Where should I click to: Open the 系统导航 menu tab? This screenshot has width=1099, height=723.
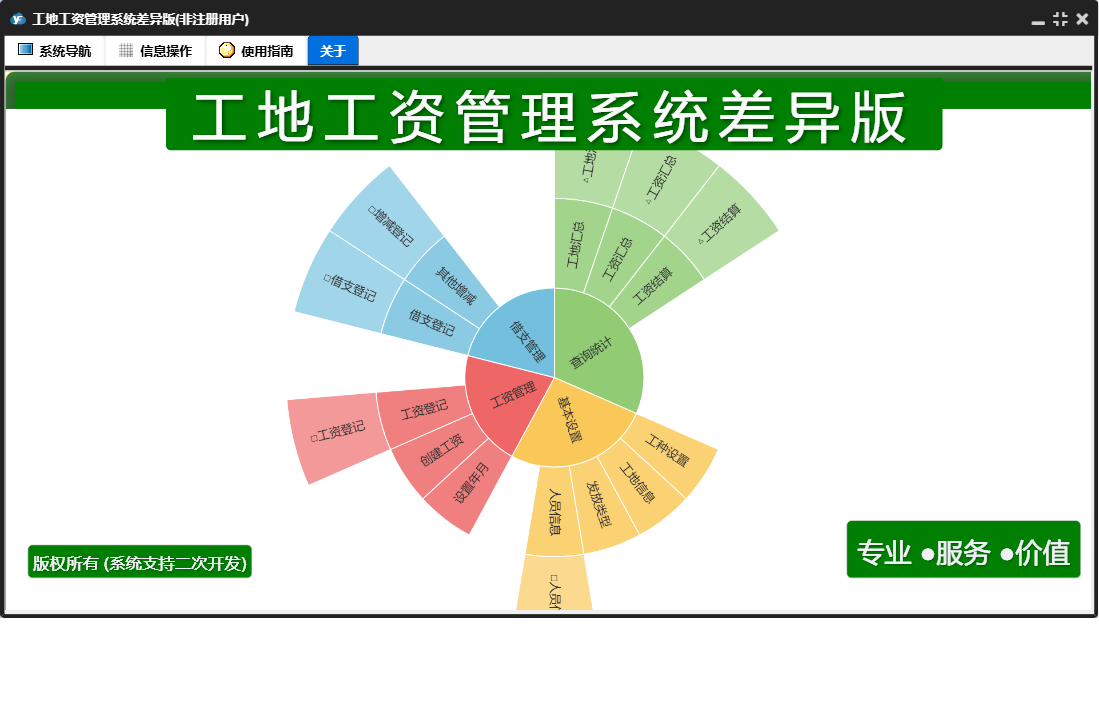(x=55, y=50)
